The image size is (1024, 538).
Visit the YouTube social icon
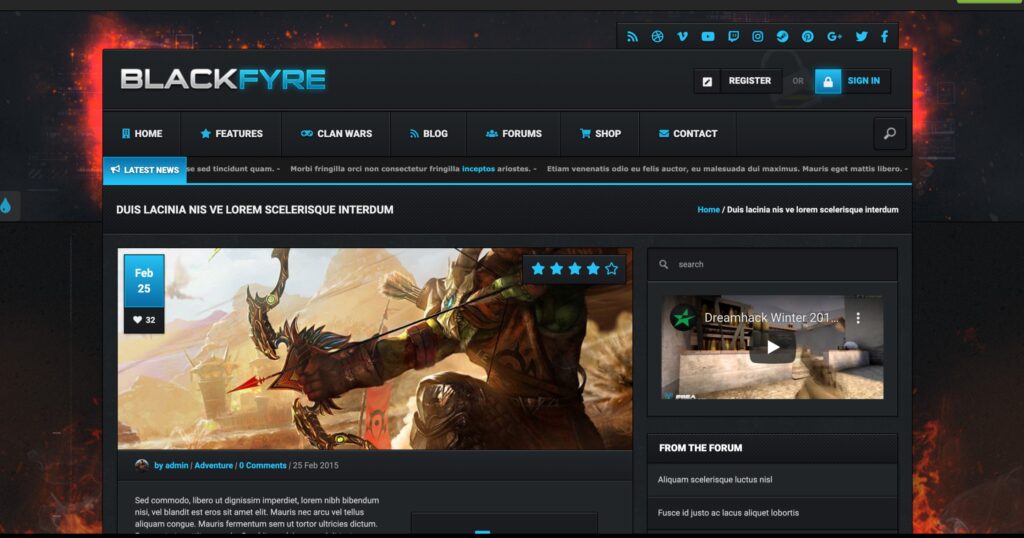pos(708,37)
